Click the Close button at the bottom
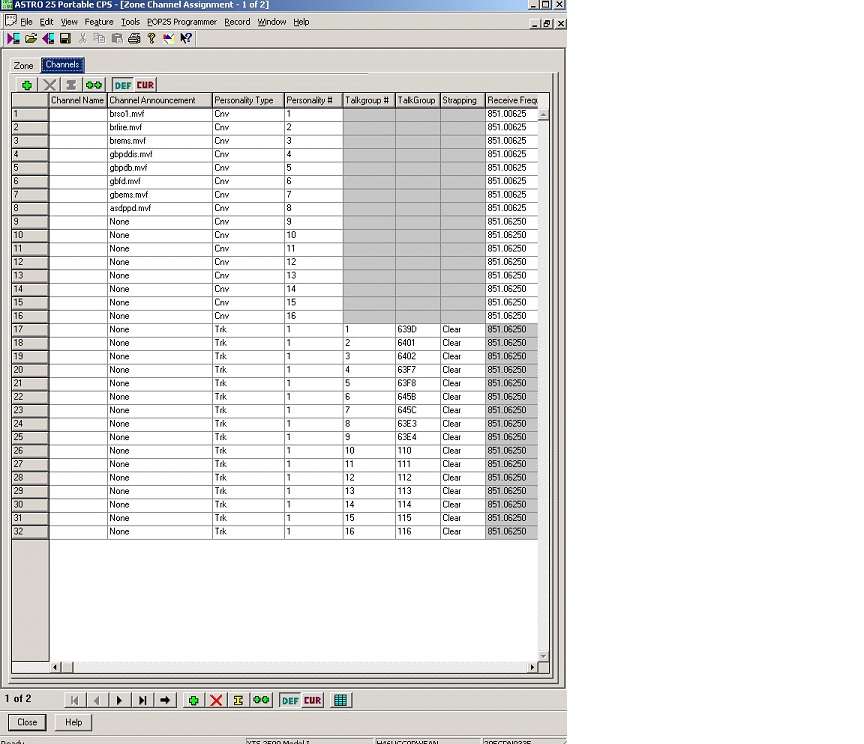864x744 pixels. pyautogui.click(x=27, y=722)
